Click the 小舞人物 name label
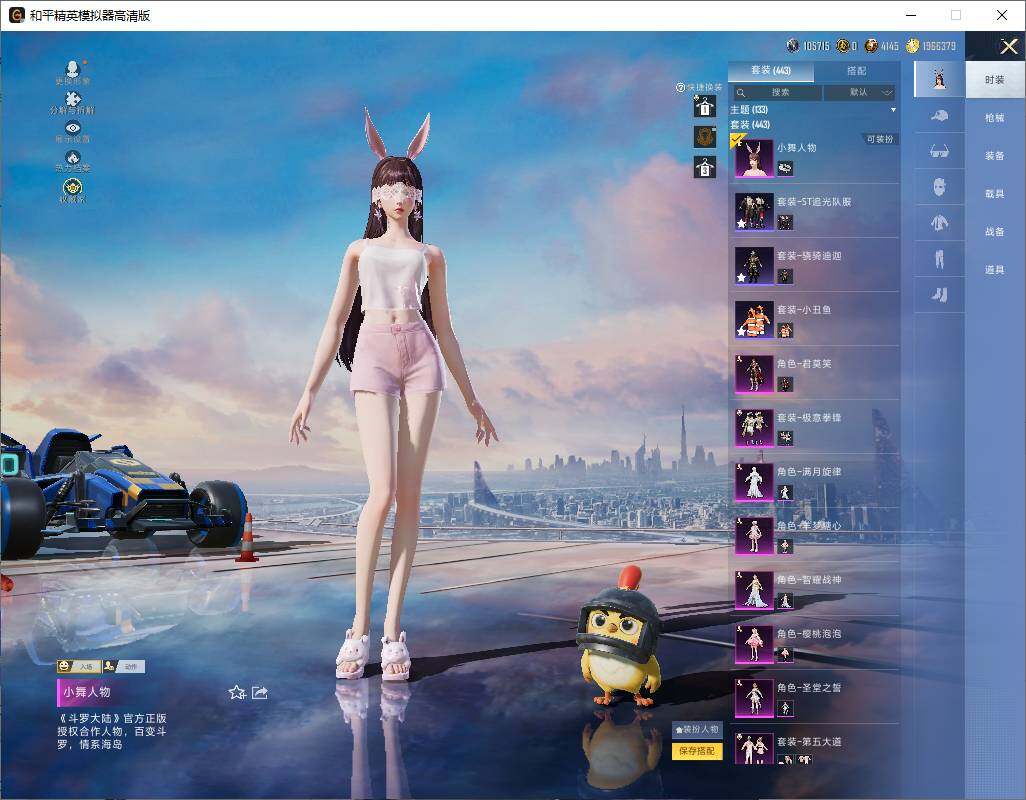 (87, 691)
